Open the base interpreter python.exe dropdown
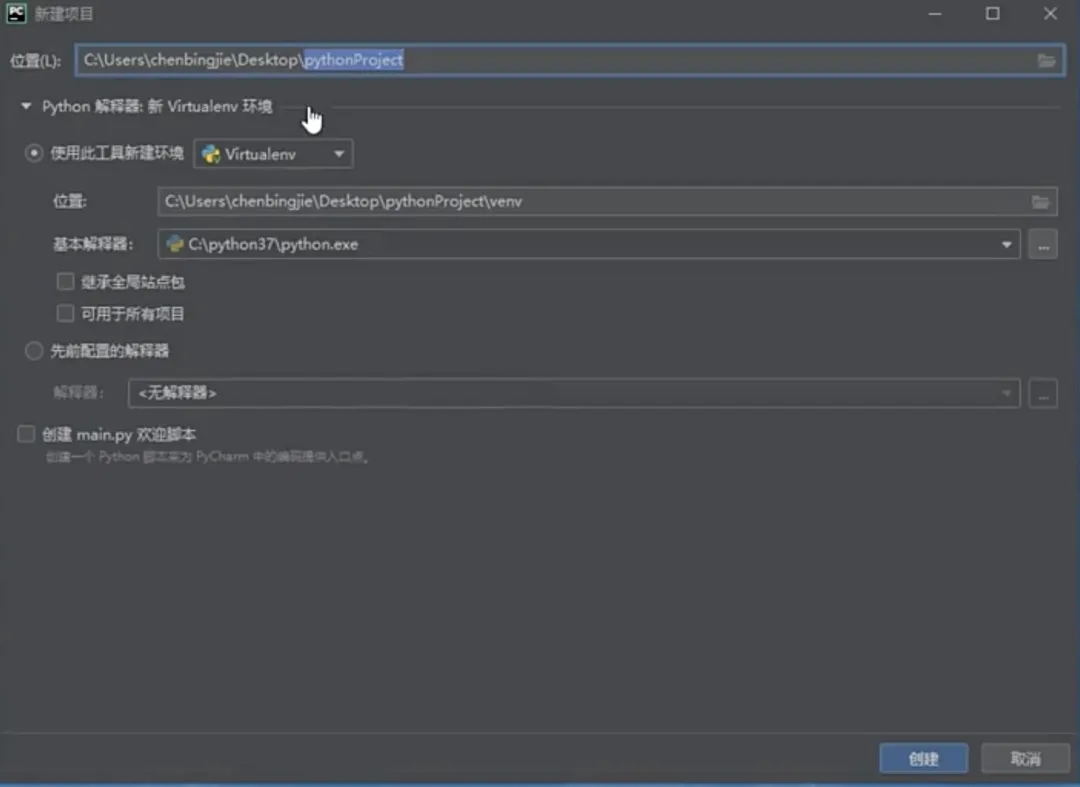 pyautogui.click(x=589, y=244)
